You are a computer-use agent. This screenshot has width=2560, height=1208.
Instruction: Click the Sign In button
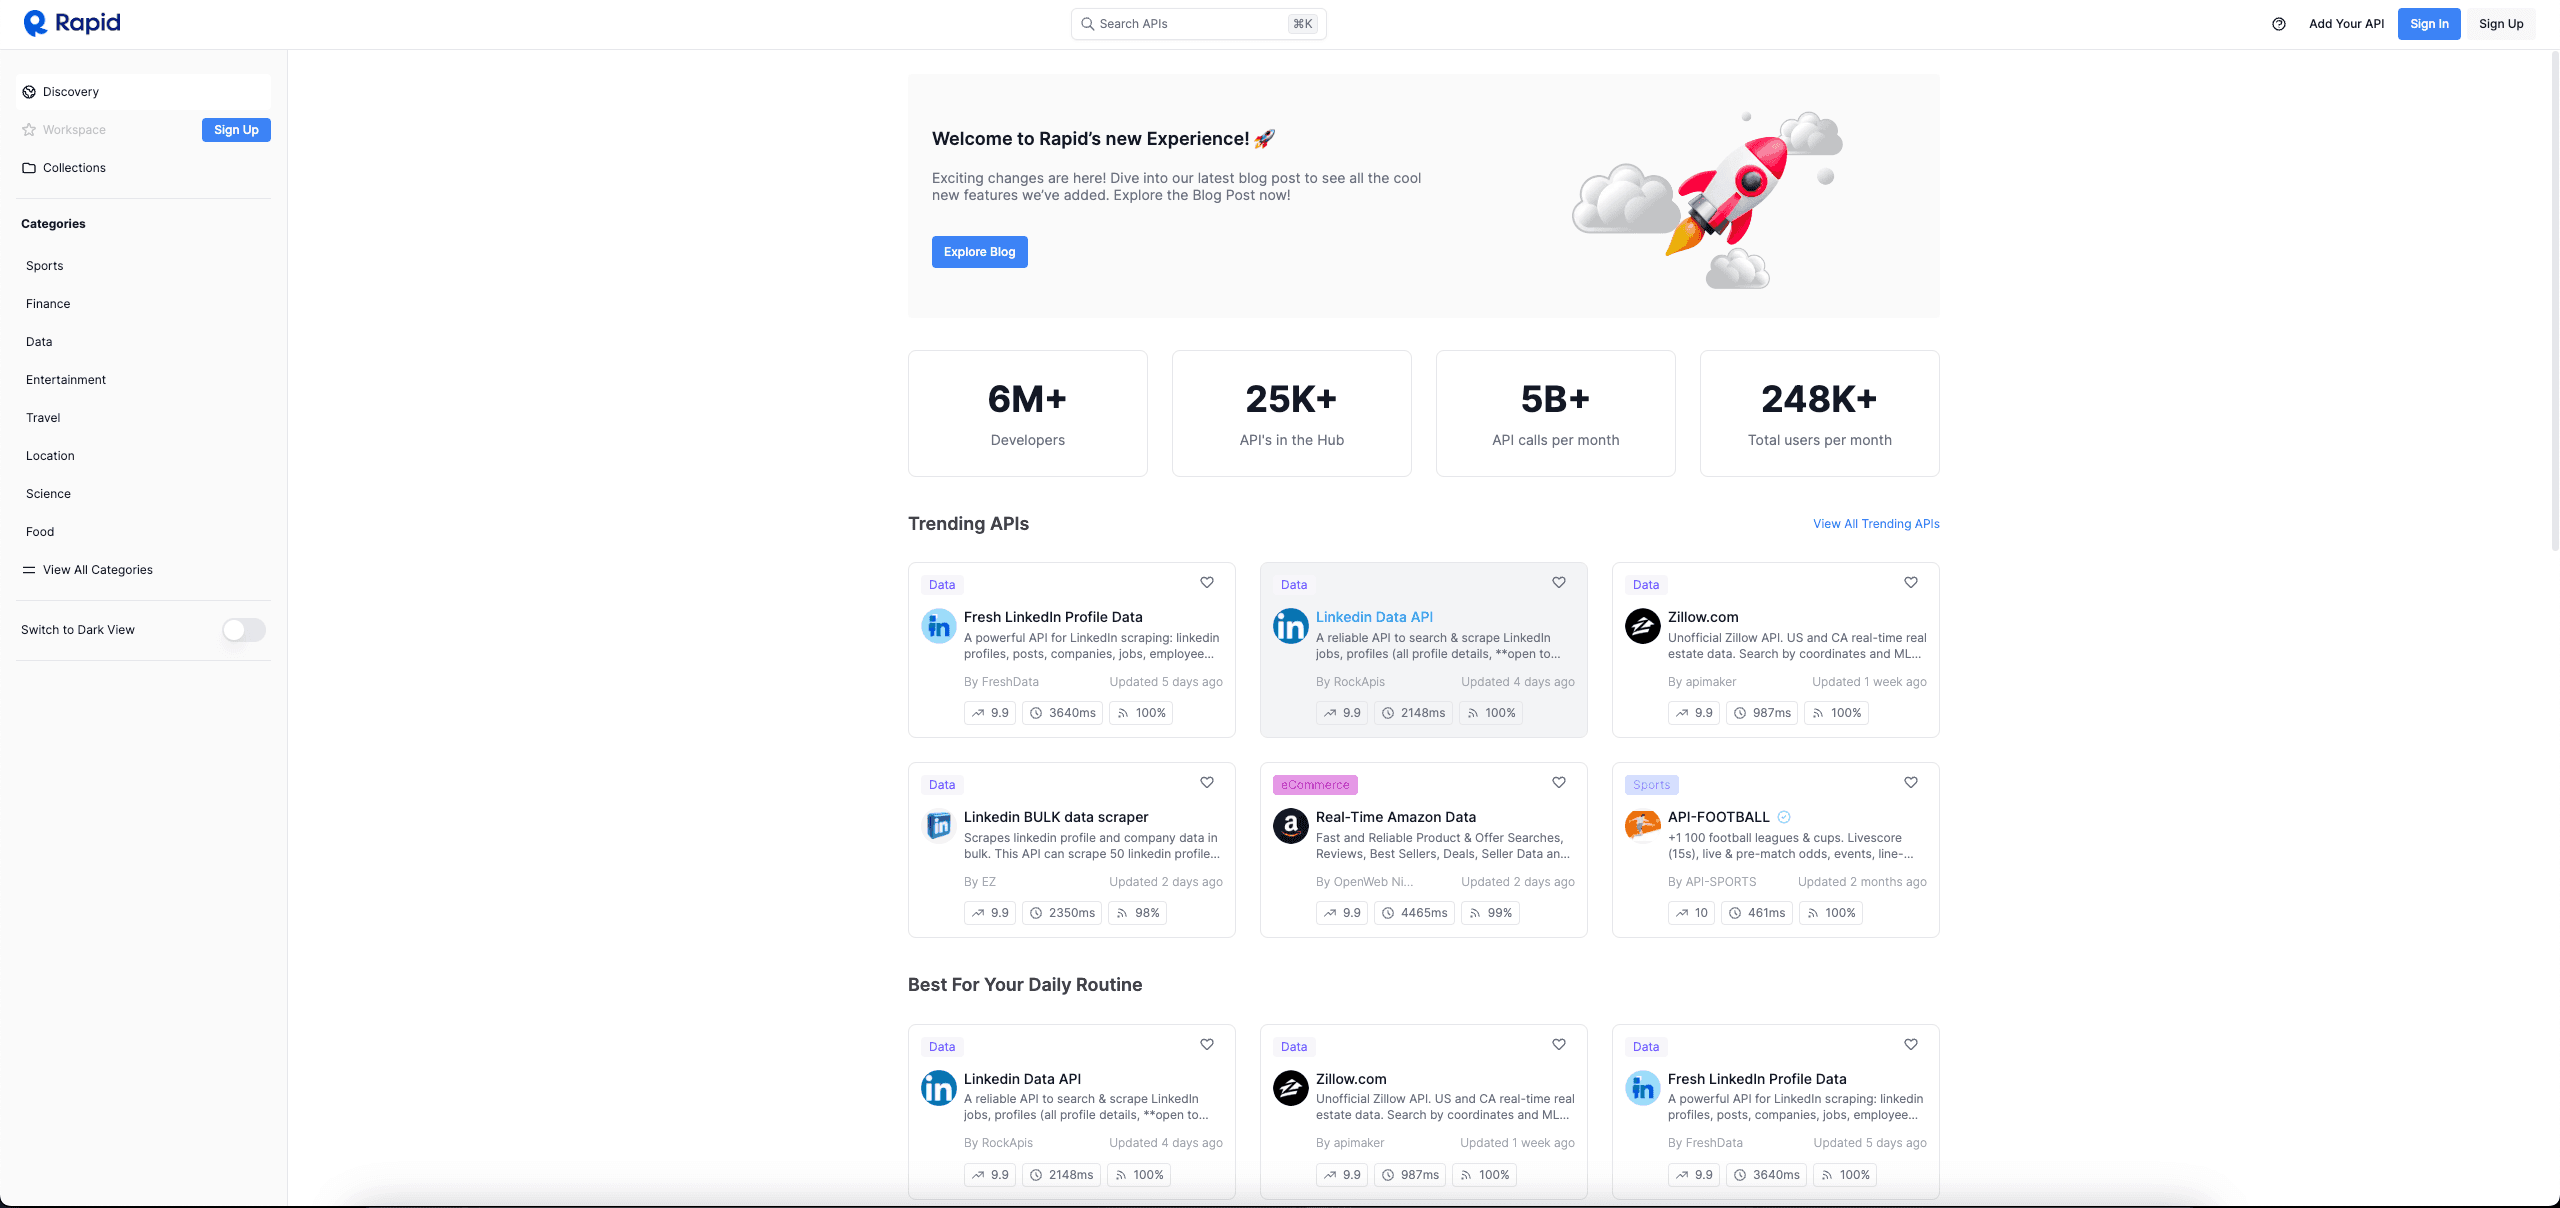tap(2429, 24)
